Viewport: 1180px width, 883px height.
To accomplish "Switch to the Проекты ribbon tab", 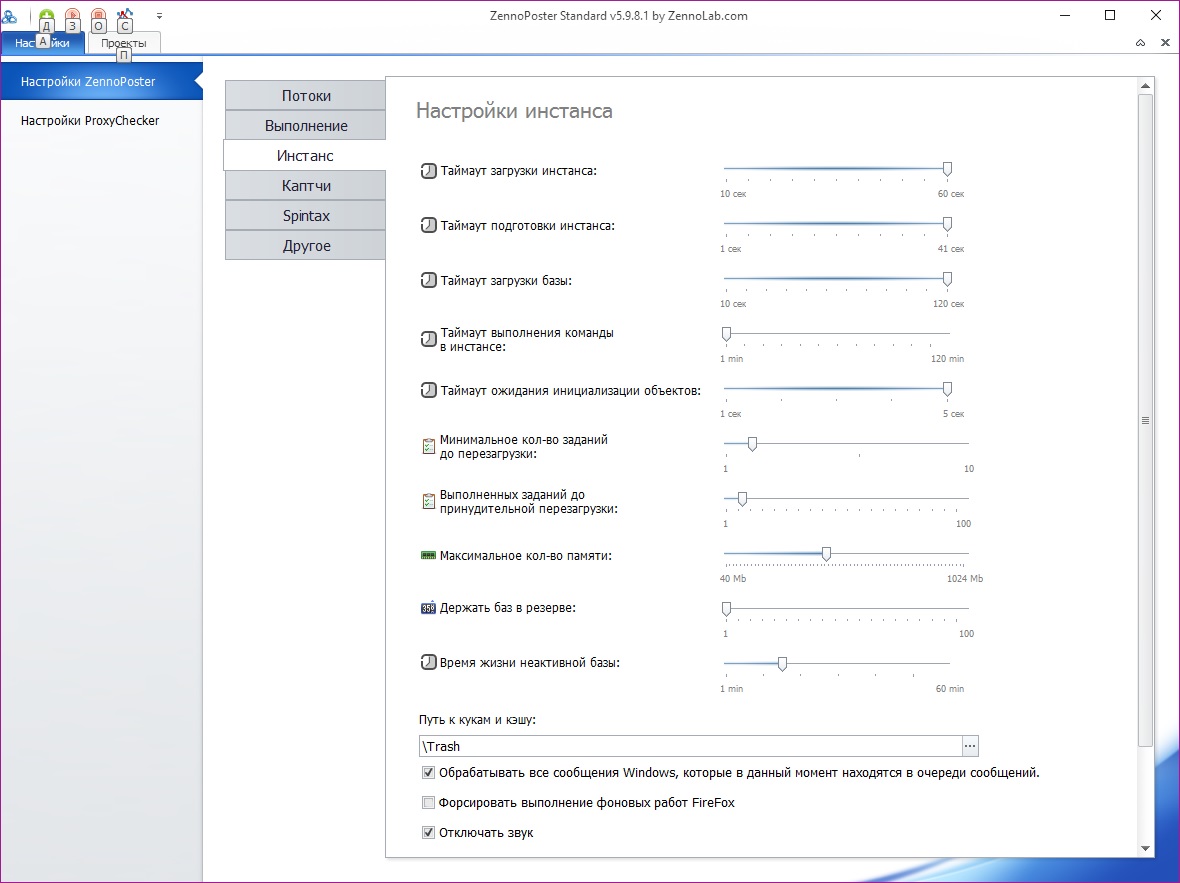I will [123, 43].
